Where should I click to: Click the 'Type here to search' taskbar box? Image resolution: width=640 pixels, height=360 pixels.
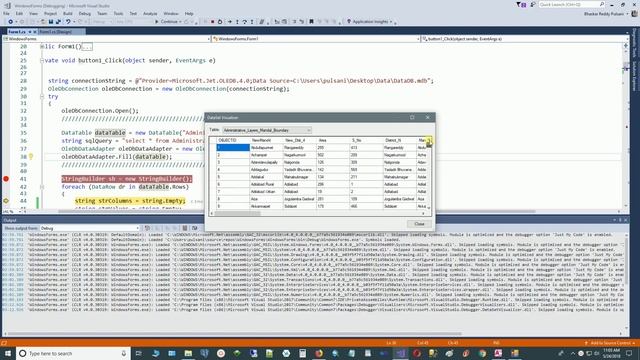pos(73,353)
